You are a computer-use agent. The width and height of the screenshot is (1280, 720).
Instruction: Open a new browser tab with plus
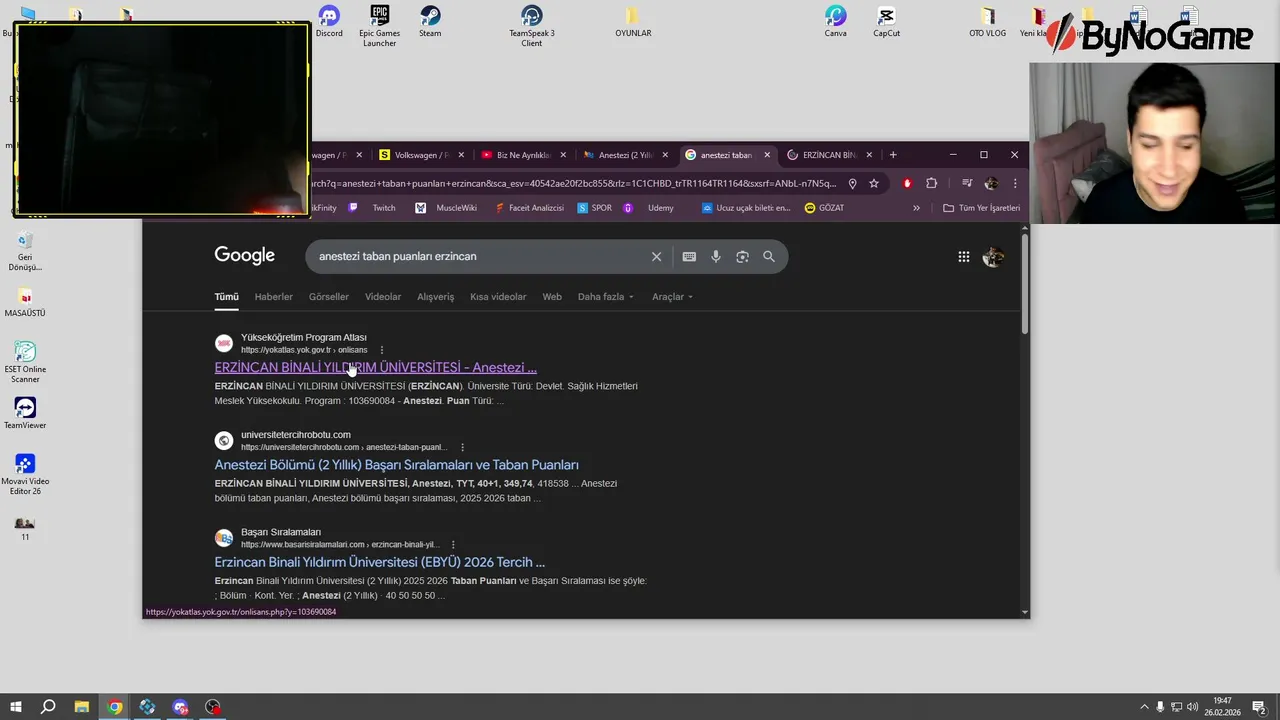pyautogui.click(x=893, y=155)
